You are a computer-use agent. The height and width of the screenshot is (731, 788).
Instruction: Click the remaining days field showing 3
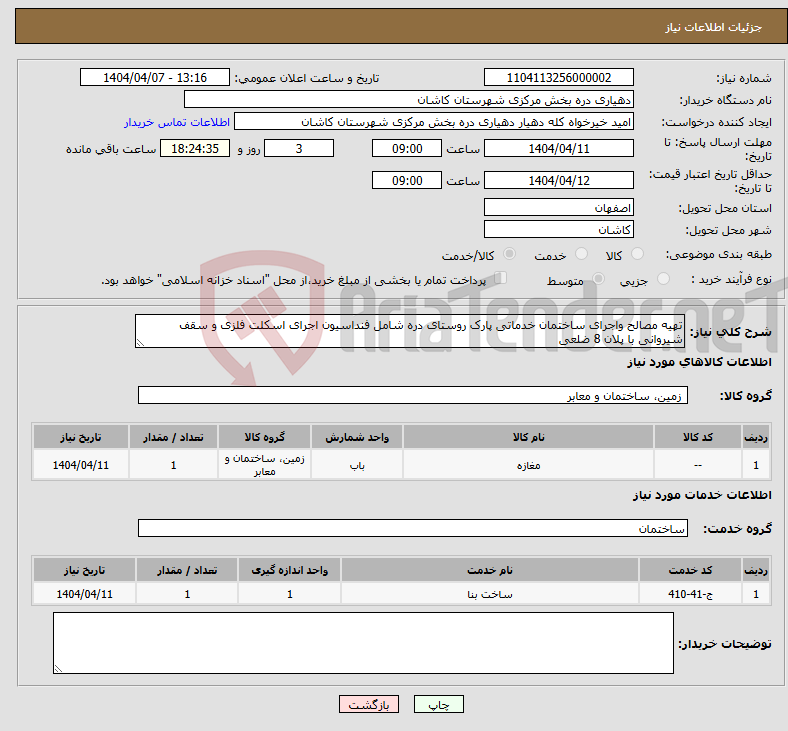[299, 148]
